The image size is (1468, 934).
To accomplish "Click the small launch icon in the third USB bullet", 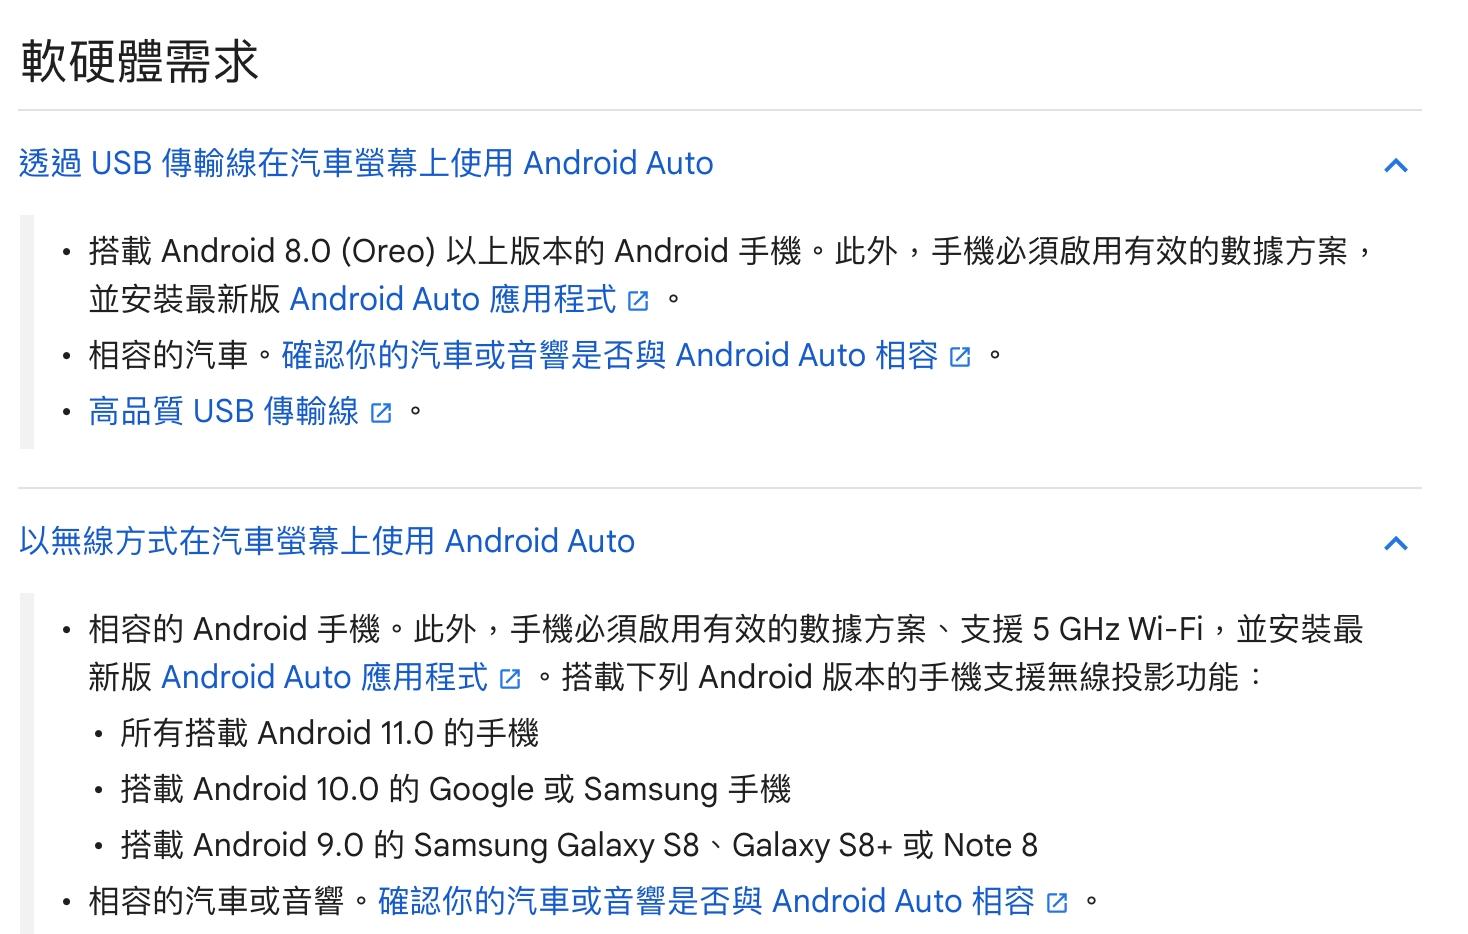I will [x=380, y=411].
